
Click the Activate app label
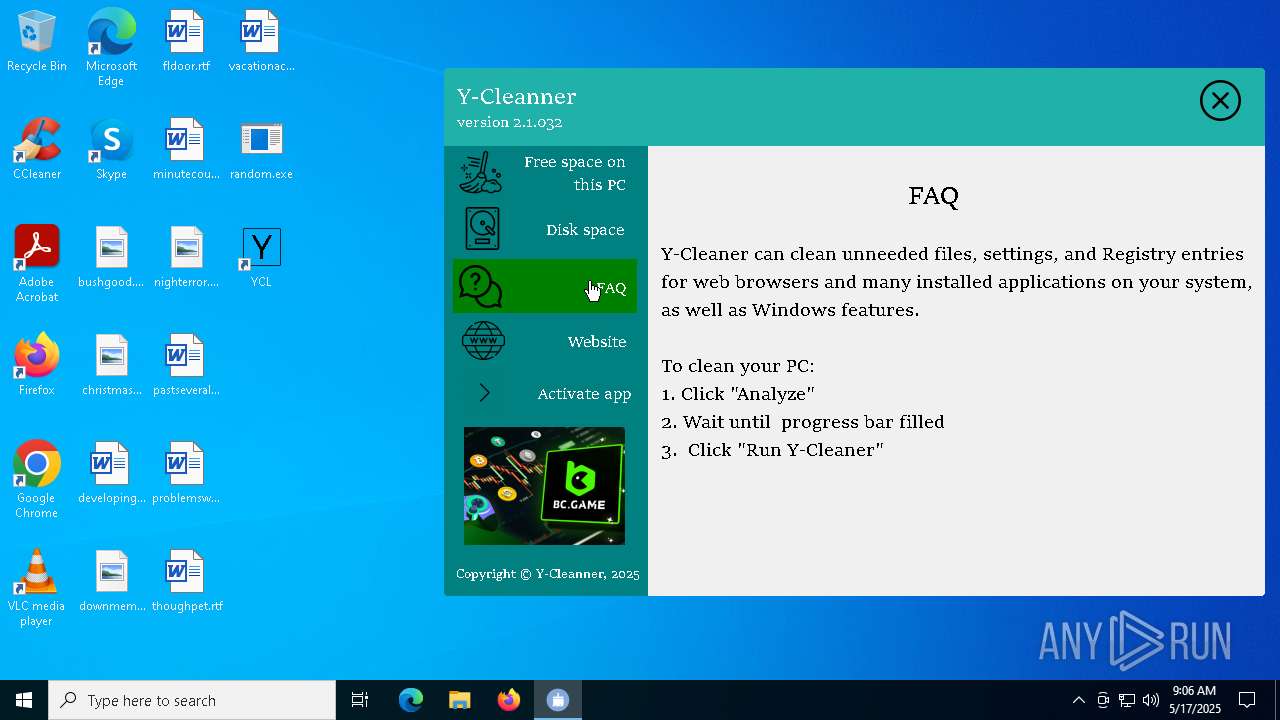tap(584, 394)
